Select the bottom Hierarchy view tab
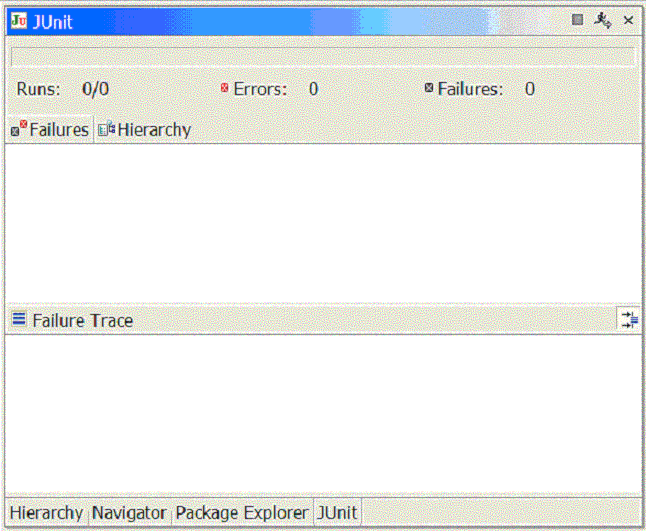The image size is (646, 531). tap(46, 512)
